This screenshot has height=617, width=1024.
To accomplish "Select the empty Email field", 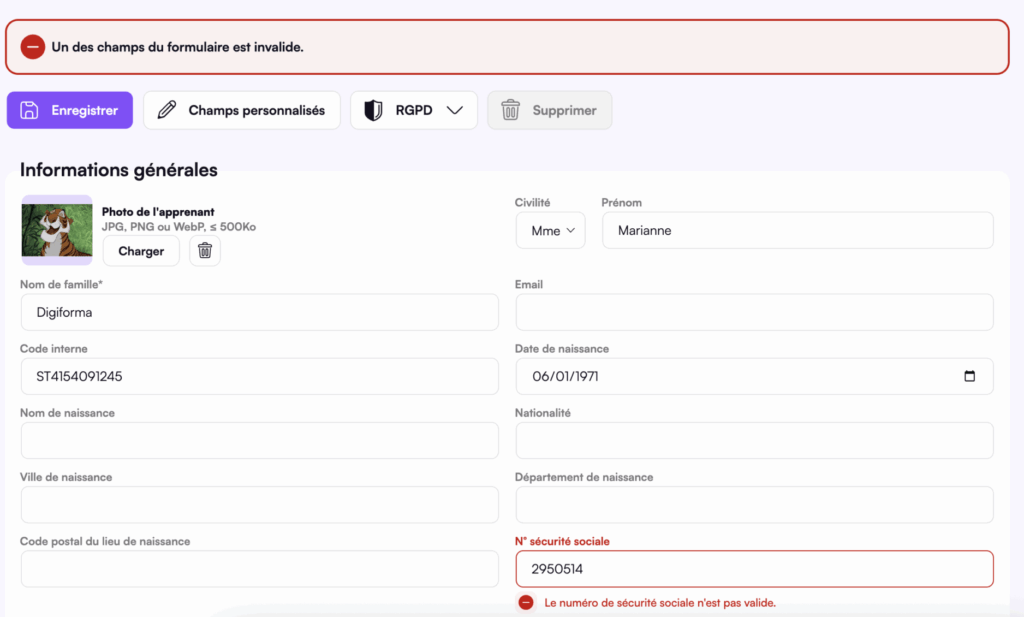I will point(754,312).
